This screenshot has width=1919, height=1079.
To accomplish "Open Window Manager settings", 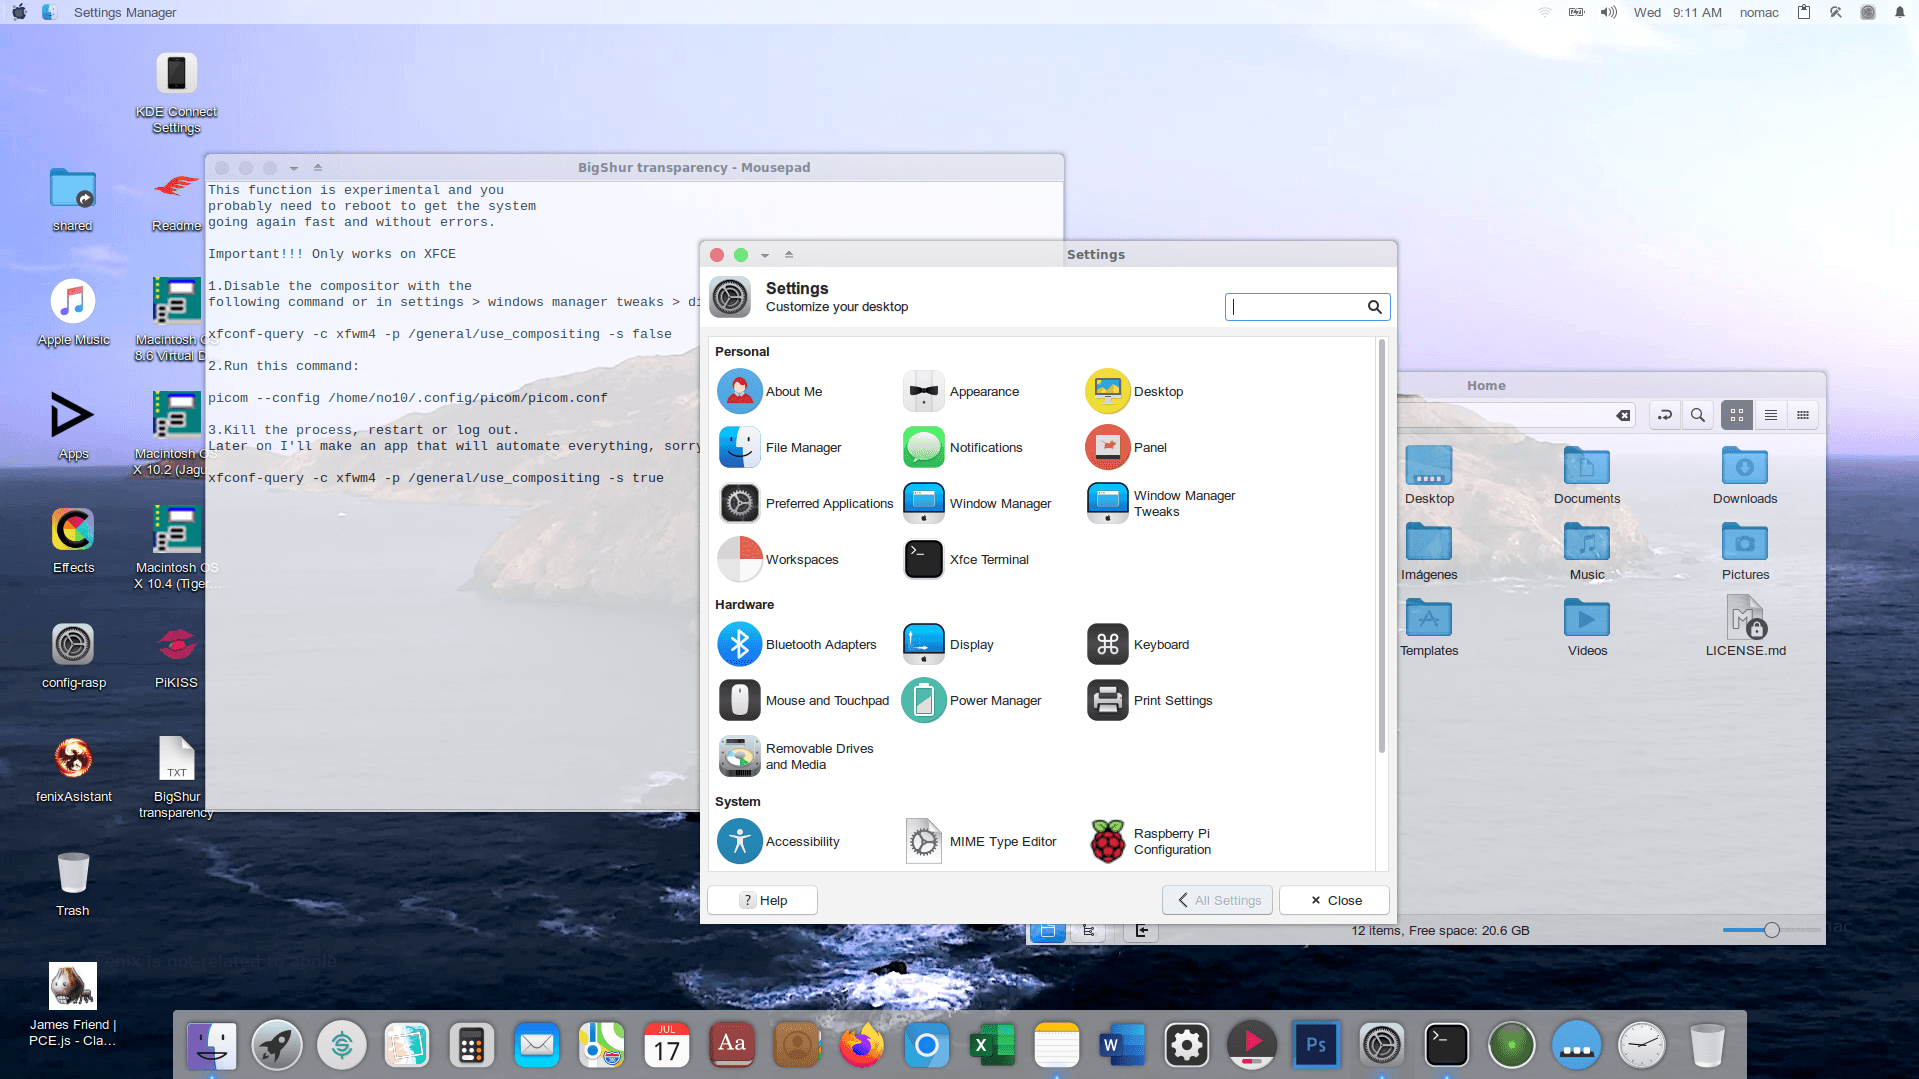I will coord(978,504).
